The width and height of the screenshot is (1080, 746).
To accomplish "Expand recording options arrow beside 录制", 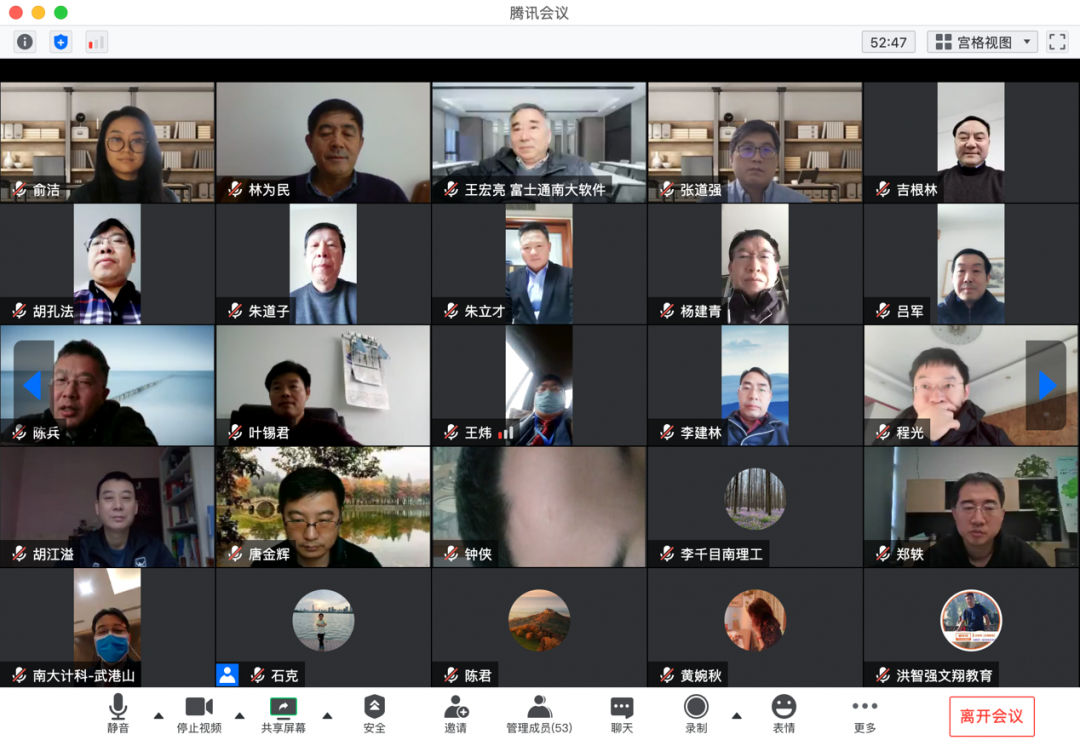I will (x=737, y=715).
